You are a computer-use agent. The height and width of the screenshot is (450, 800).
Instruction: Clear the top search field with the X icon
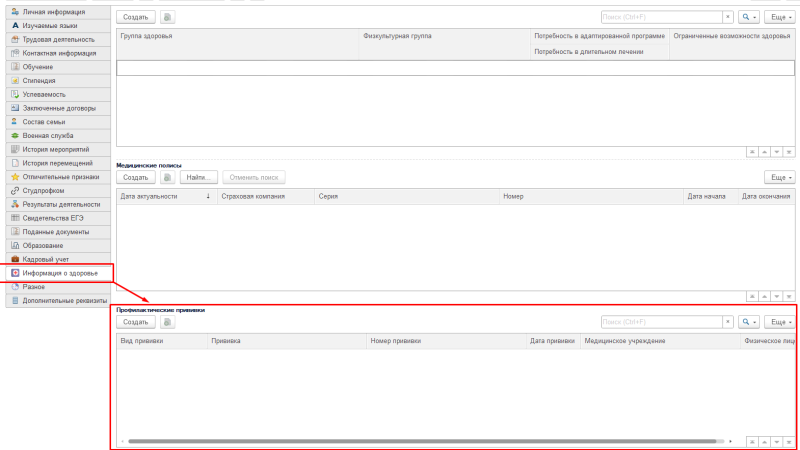coord(726,18)
